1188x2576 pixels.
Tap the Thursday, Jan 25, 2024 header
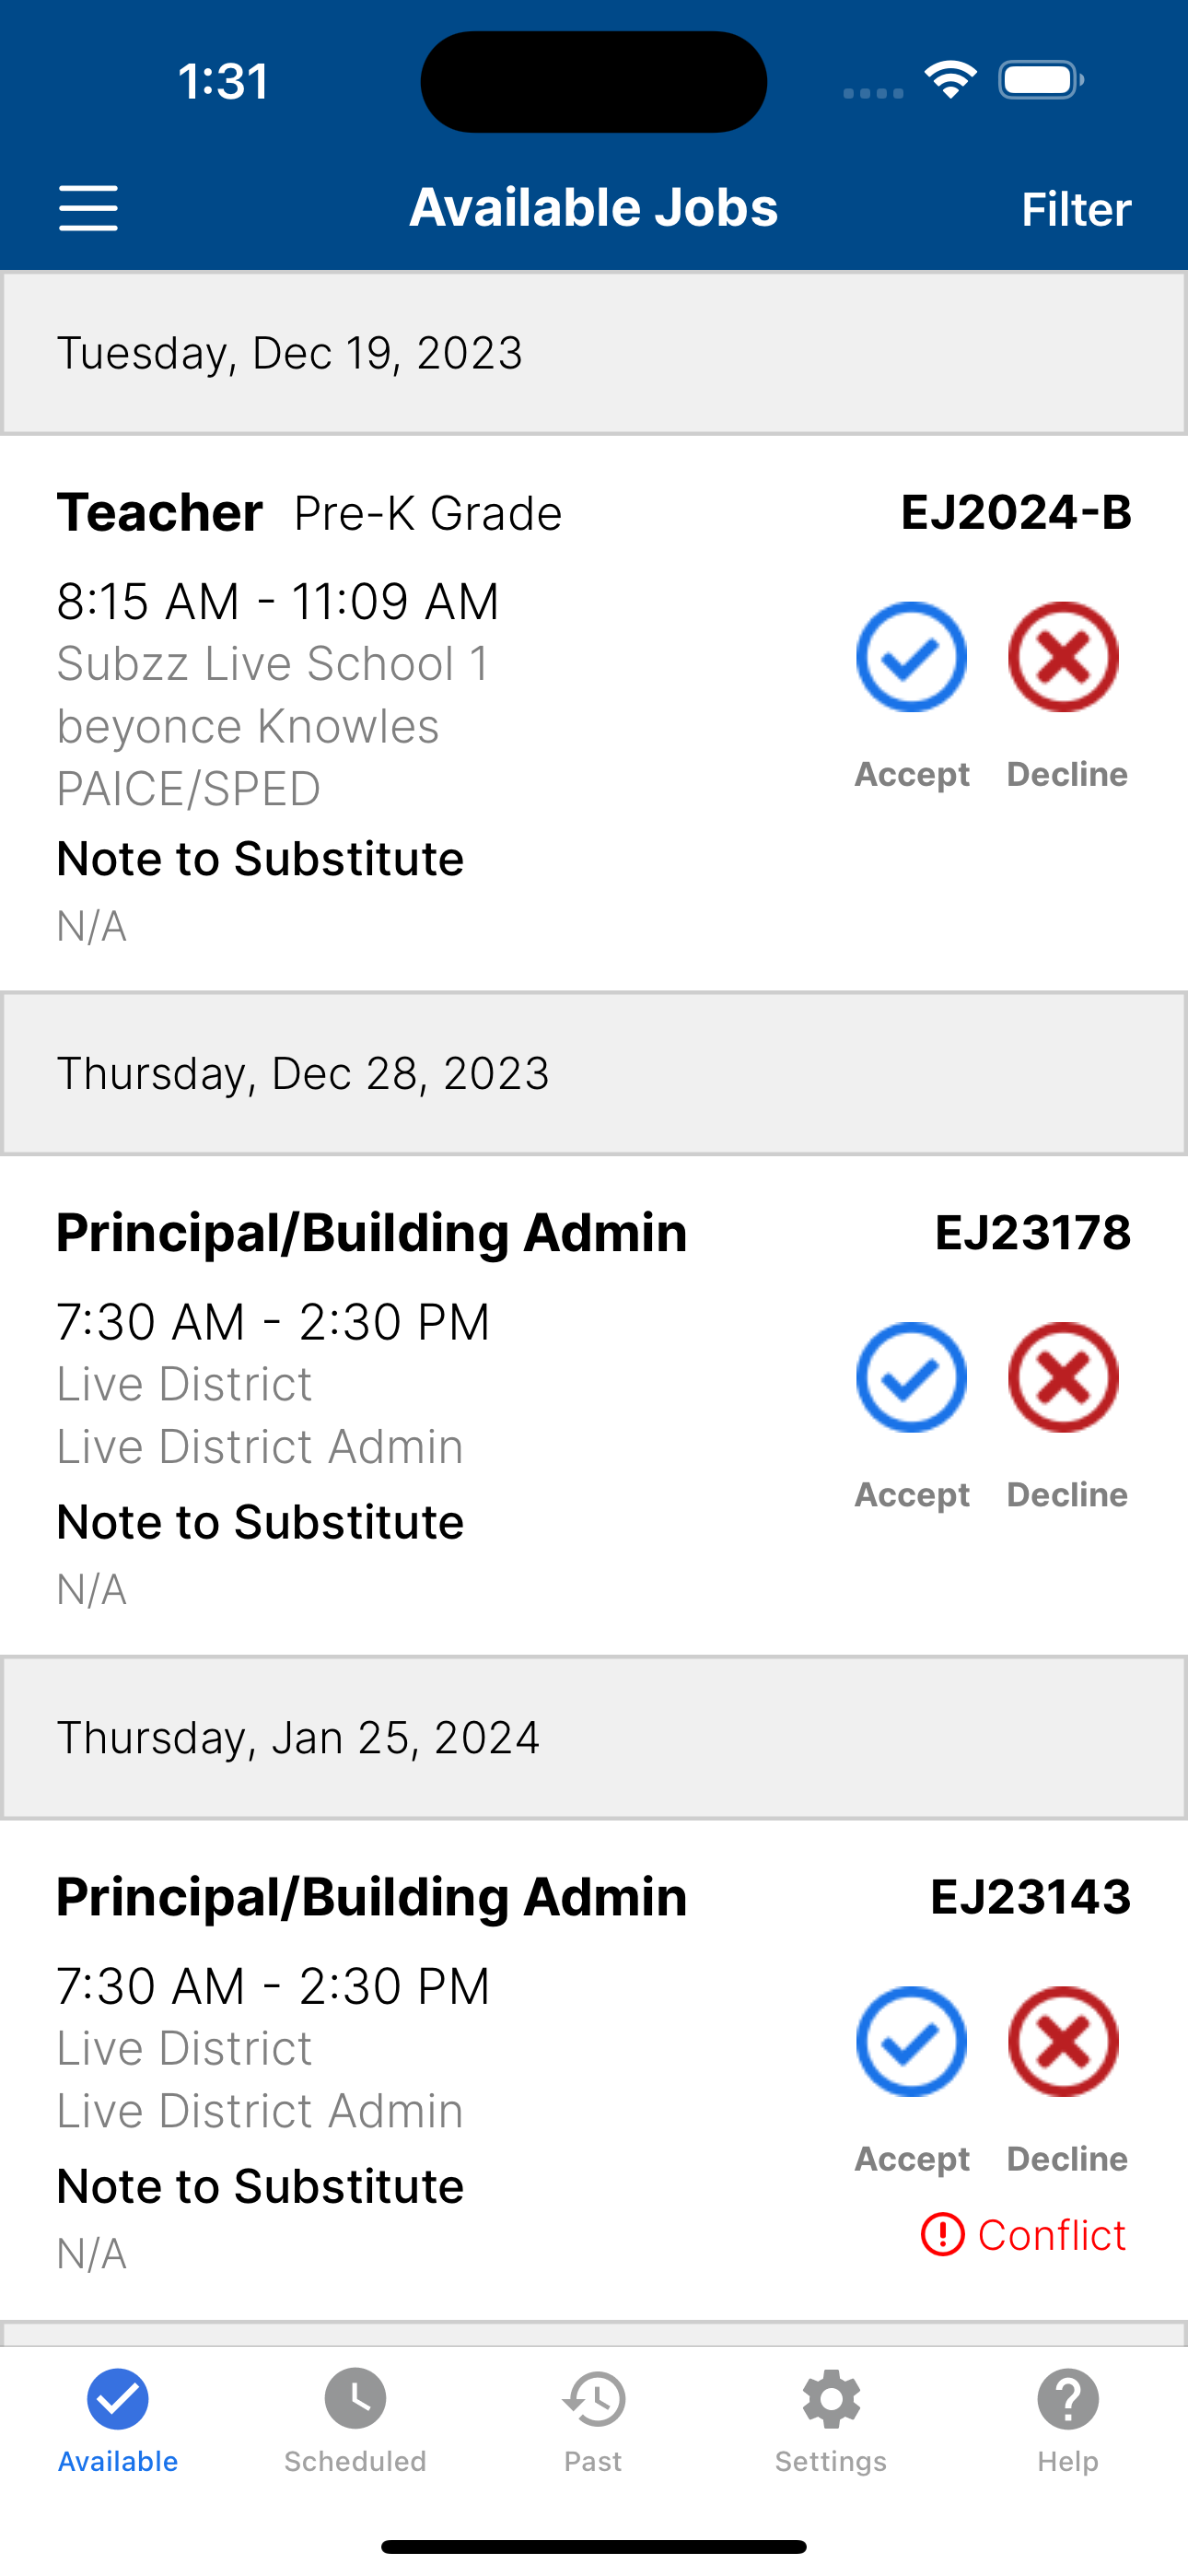coord(594,1737)
